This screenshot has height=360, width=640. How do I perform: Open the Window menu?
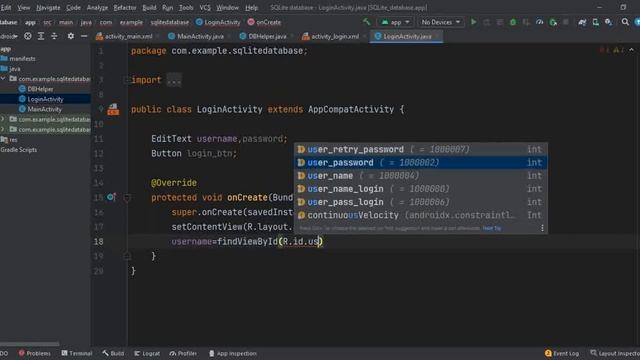click(x=227, y=7)
